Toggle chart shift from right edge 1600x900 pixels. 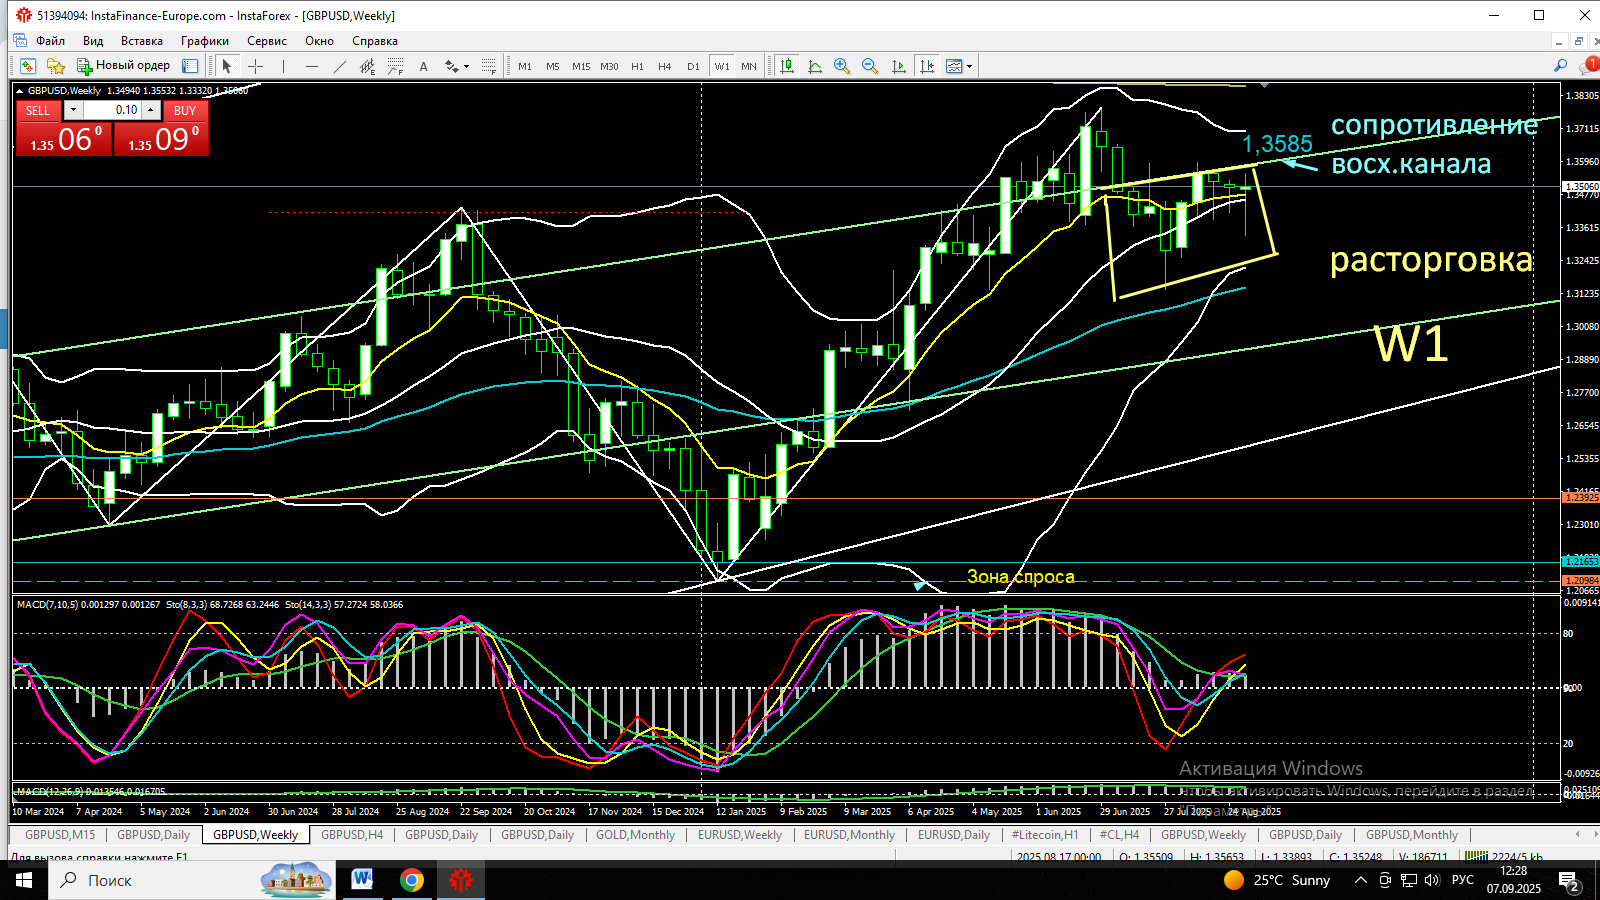click(x=927, y=66)
